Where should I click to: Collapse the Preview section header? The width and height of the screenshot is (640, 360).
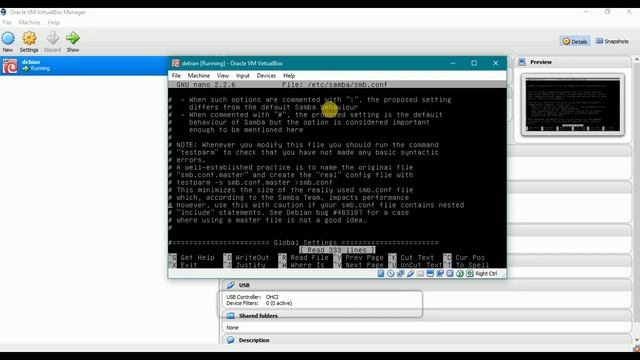pos(572,62)
